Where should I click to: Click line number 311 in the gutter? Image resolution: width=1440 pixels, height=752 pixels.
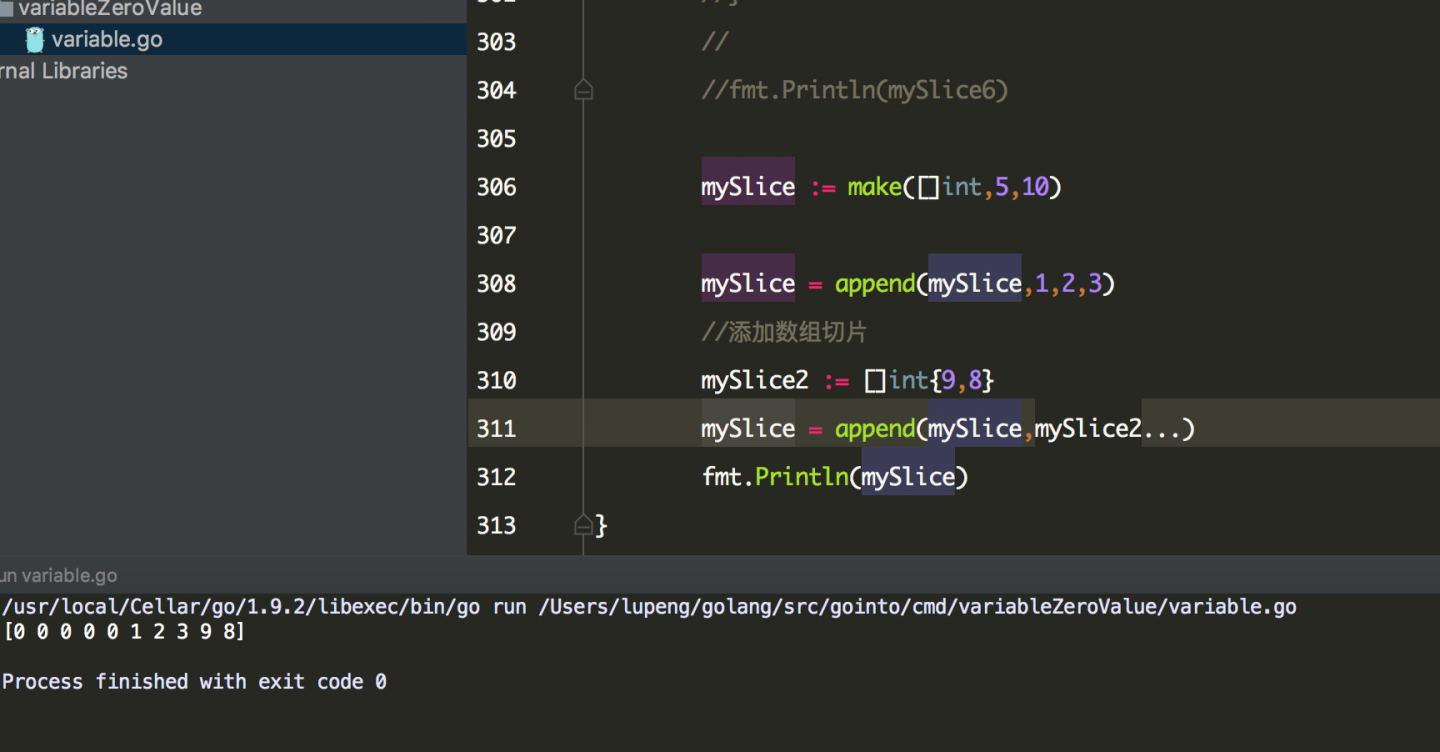(x=497, y=429)
